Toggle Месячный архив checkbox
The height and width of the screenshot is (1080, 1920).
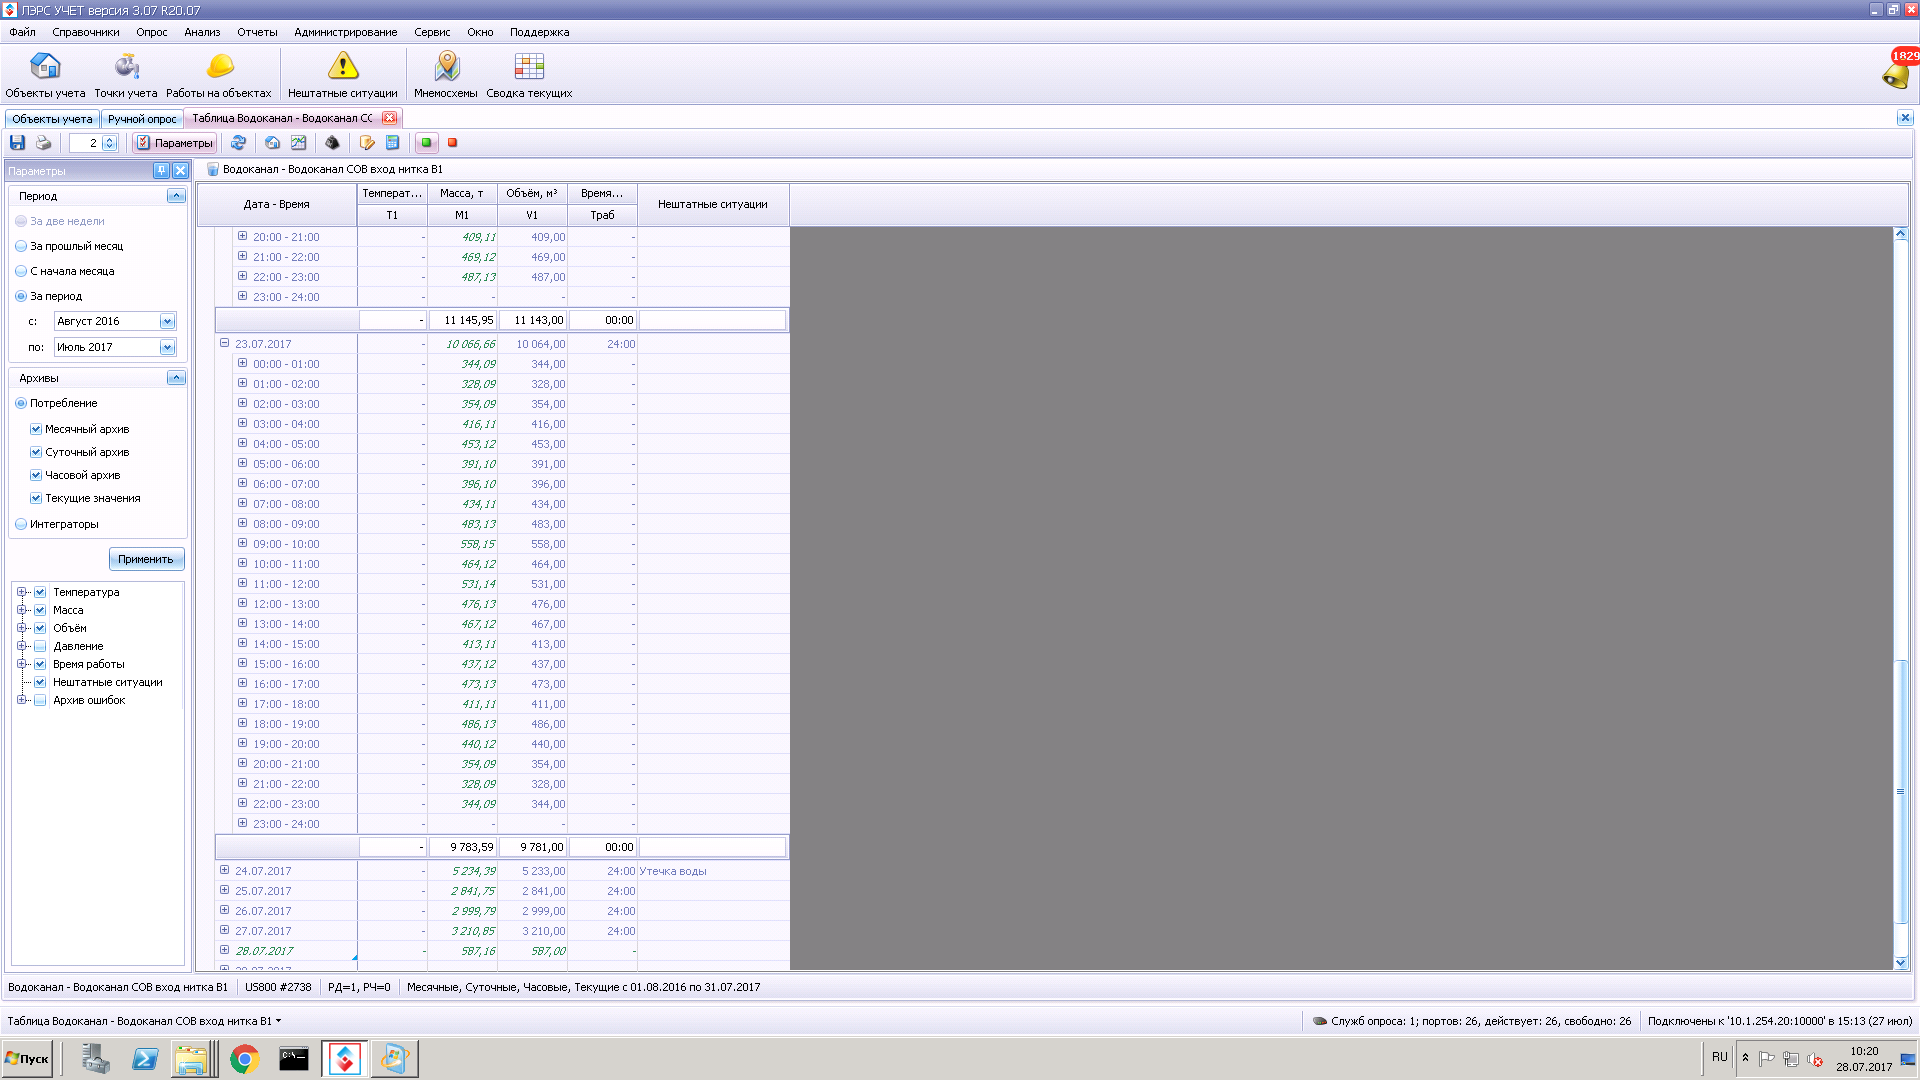pos(36,429)
